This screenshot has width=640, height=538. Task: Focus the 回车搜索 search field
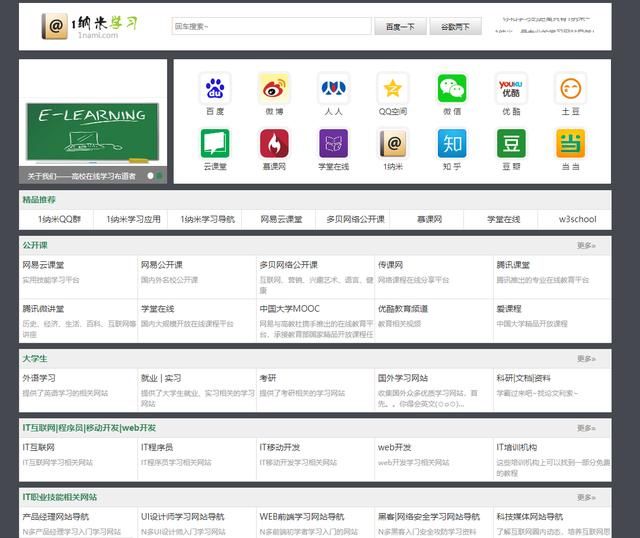pos(271,27)
